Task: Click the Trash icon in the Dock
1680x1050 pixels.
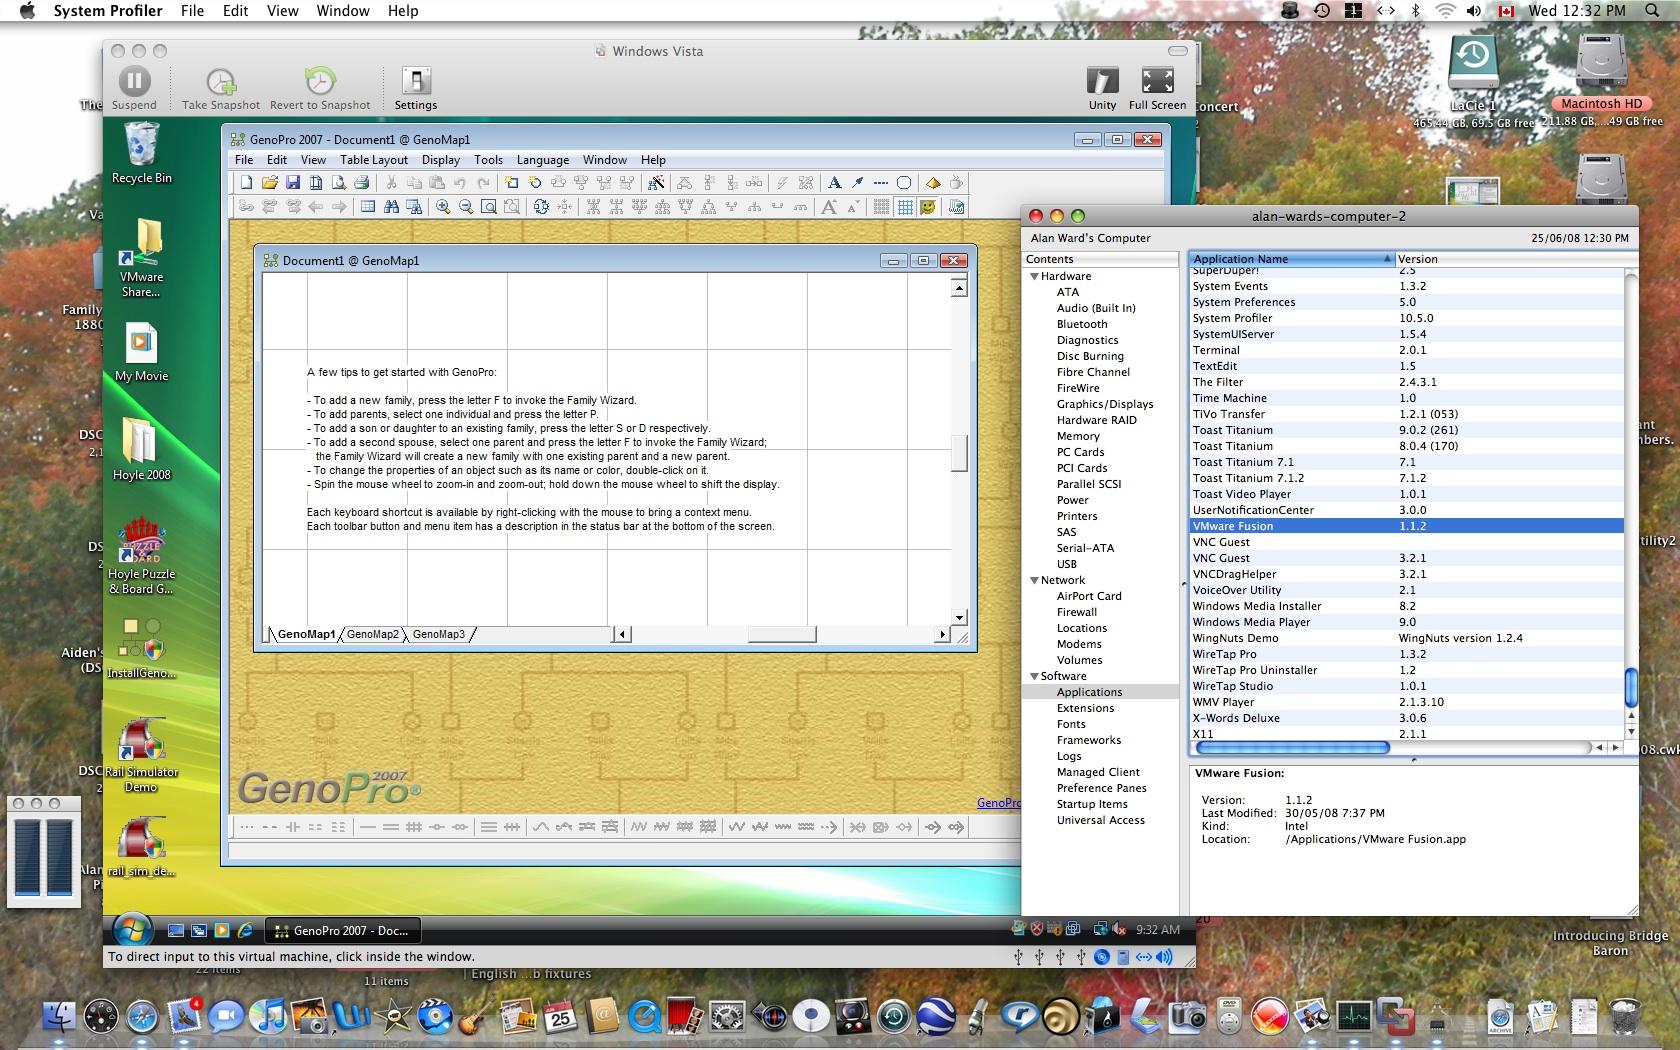Action: tap(1626, 1017)
